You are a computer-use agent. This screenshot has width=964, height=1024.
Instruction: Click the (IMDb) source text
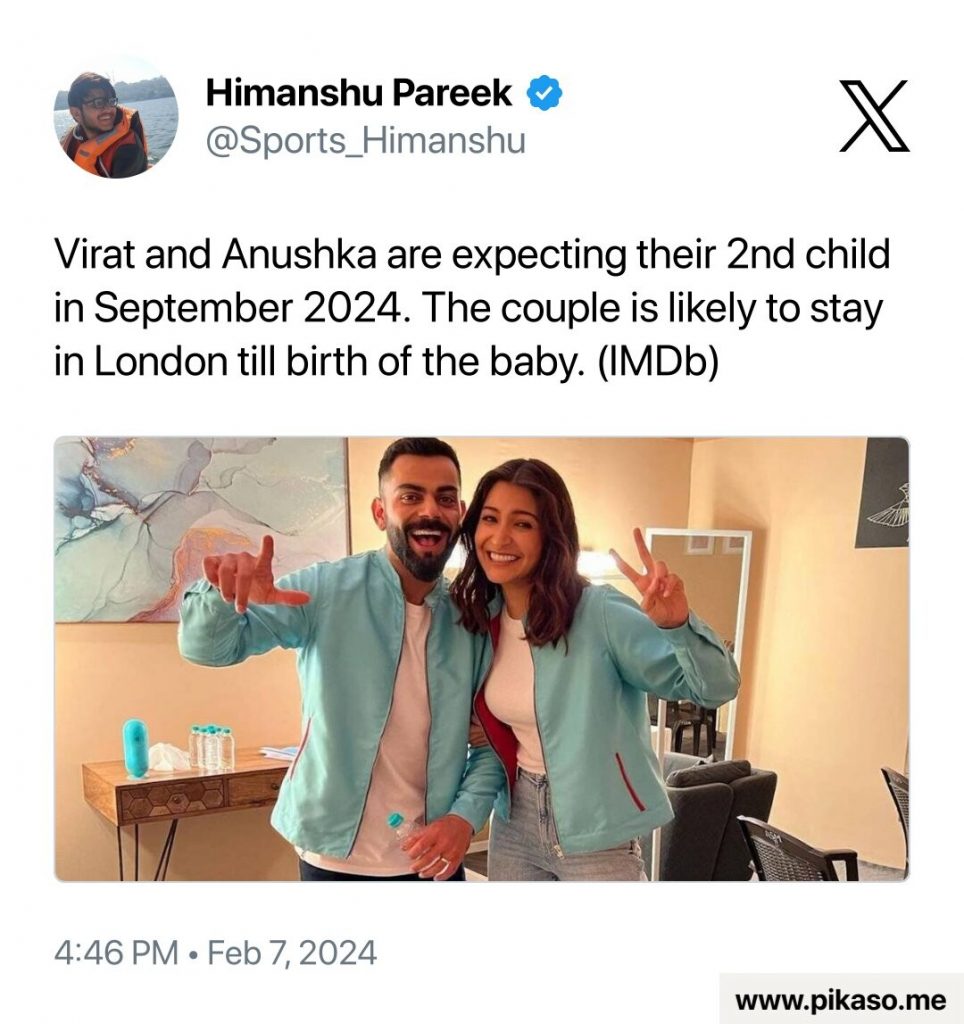(x=658, y=361)
